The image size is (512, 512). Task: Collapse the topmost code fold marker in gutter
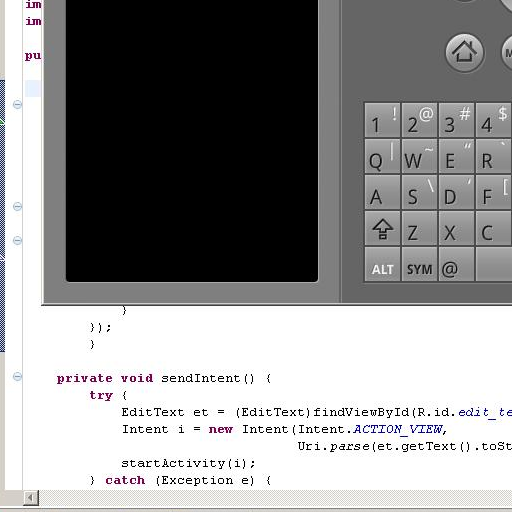tap(17, 104)
